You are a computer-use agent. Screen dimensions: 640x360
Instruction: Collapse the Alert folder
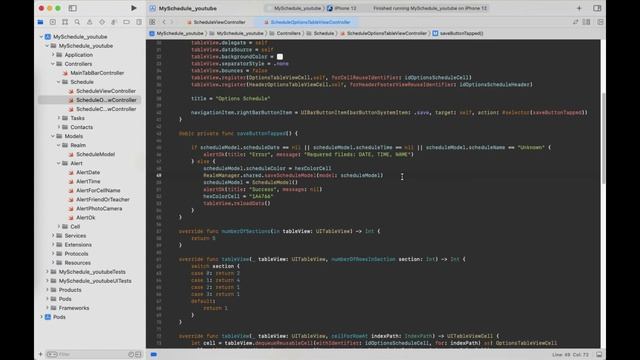59,163
